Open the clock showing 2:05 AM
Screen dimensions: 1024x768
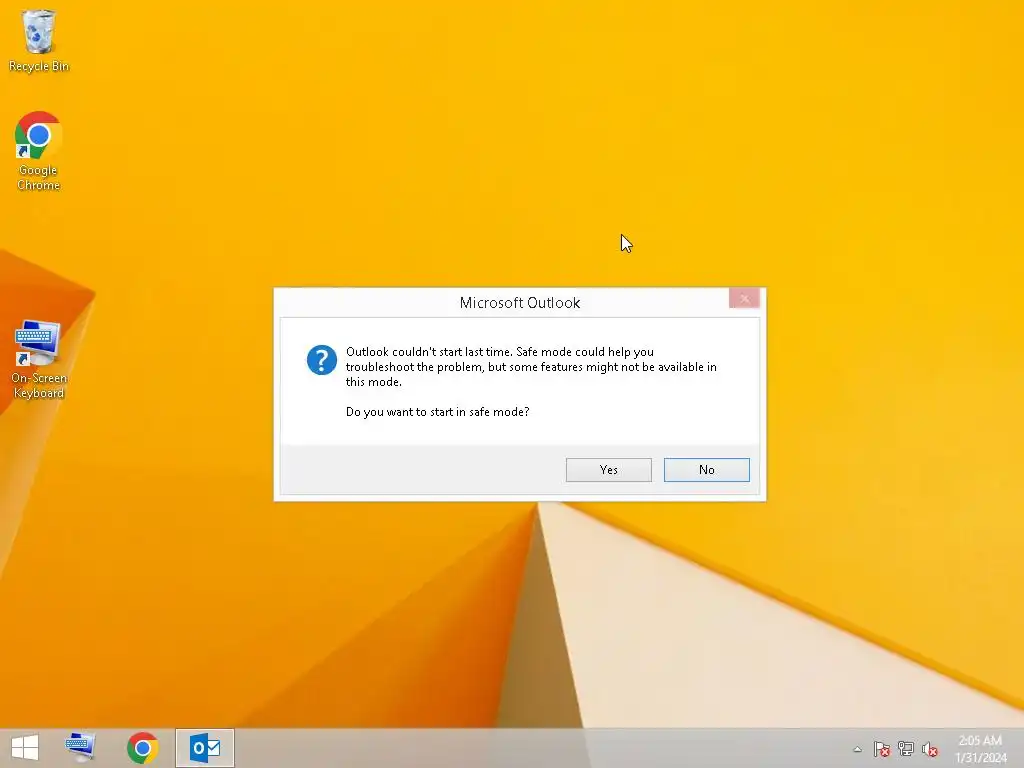point(980,748)
